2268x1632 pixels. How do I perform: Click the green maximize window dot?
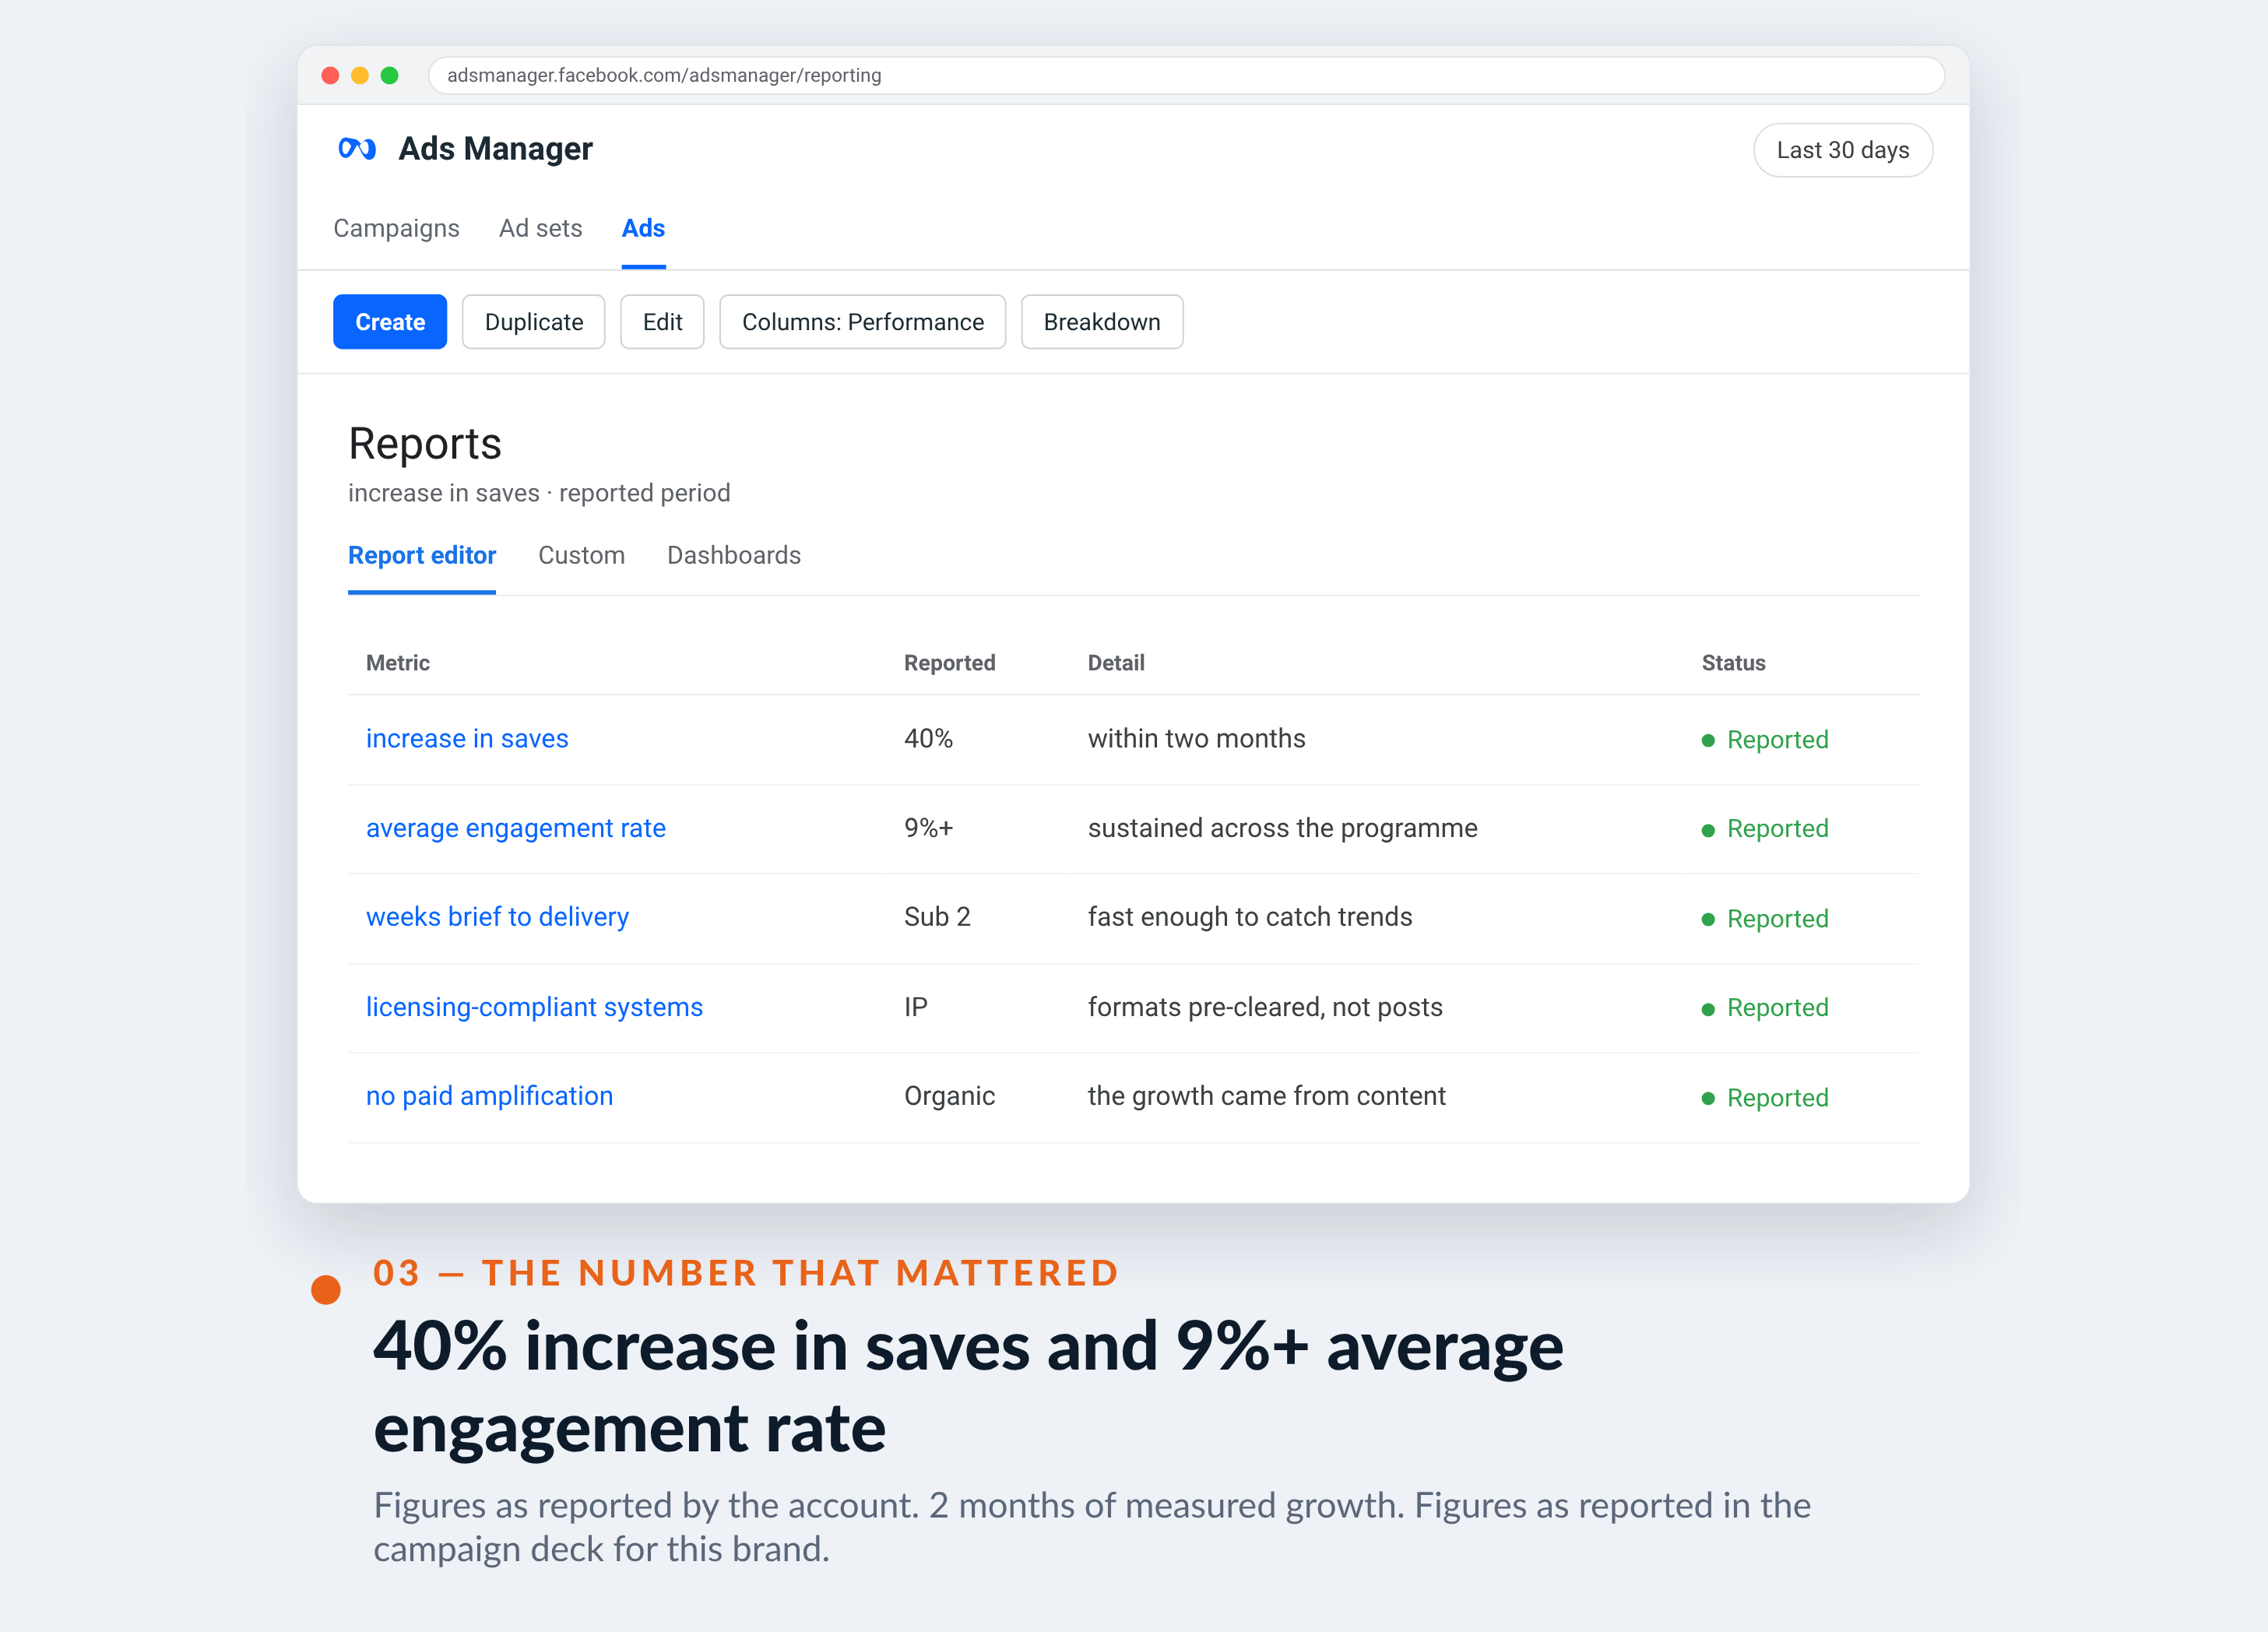point(390,75)
